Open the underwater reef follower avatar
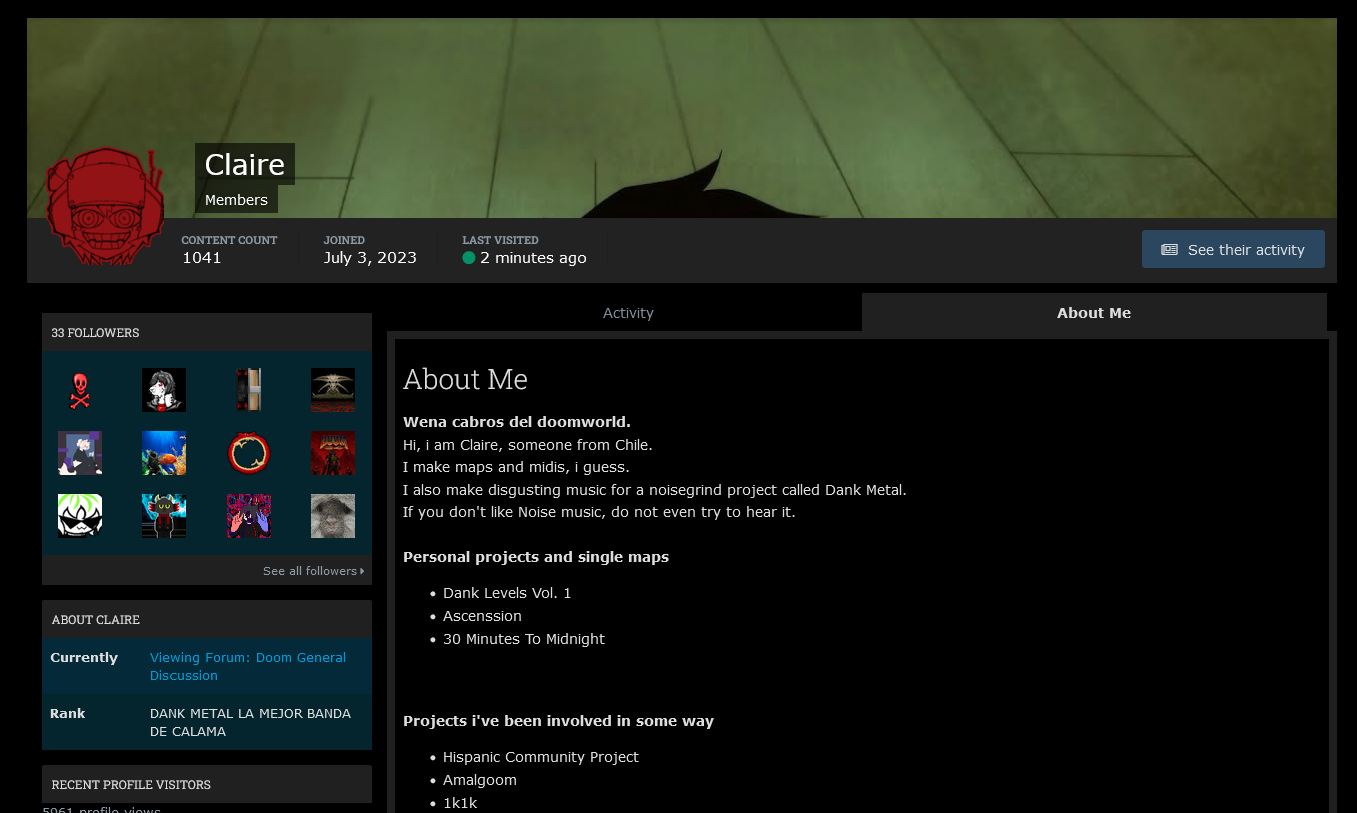The width and height of the screenshot is (1357, 813). [x=164, y=453]
